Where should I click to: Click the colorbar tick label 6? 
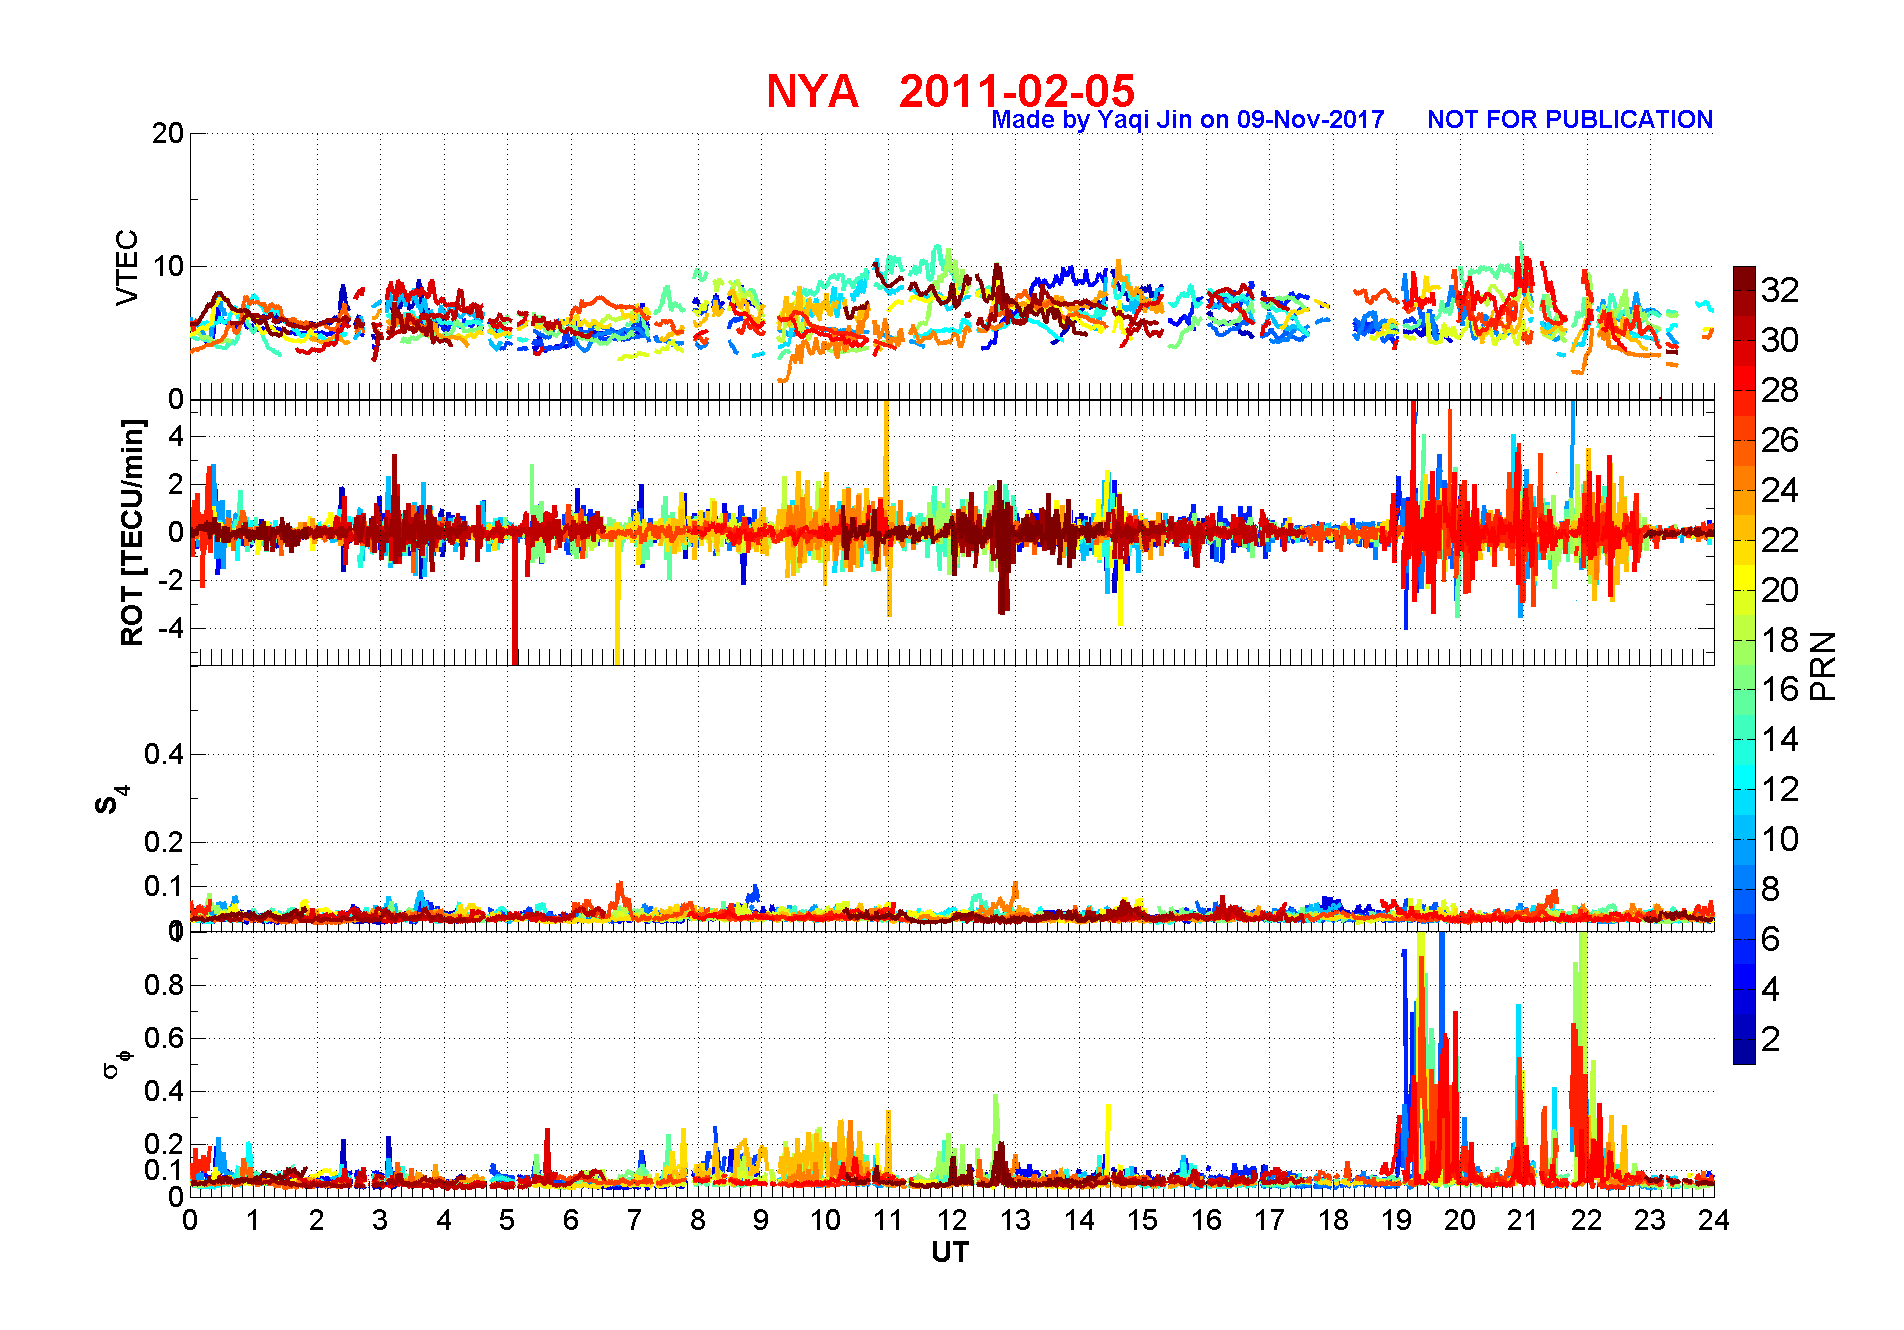click(x=1771, y=939)
